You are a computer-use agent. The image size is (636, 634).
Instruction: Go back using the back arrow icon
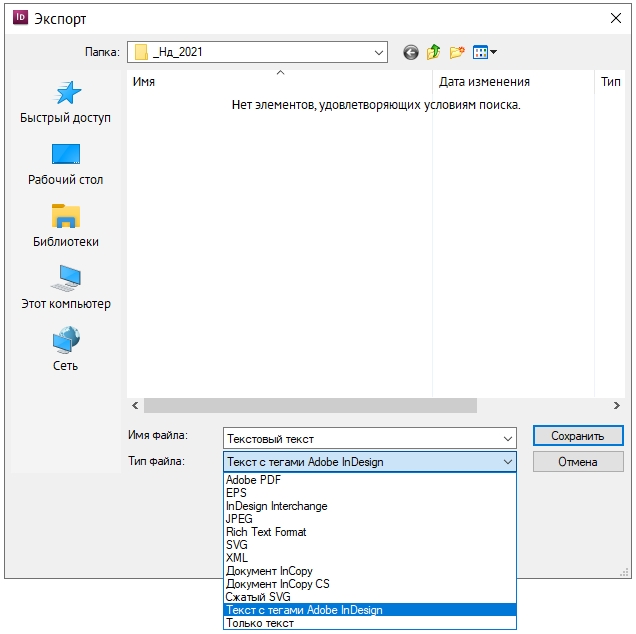click(410, 52)
